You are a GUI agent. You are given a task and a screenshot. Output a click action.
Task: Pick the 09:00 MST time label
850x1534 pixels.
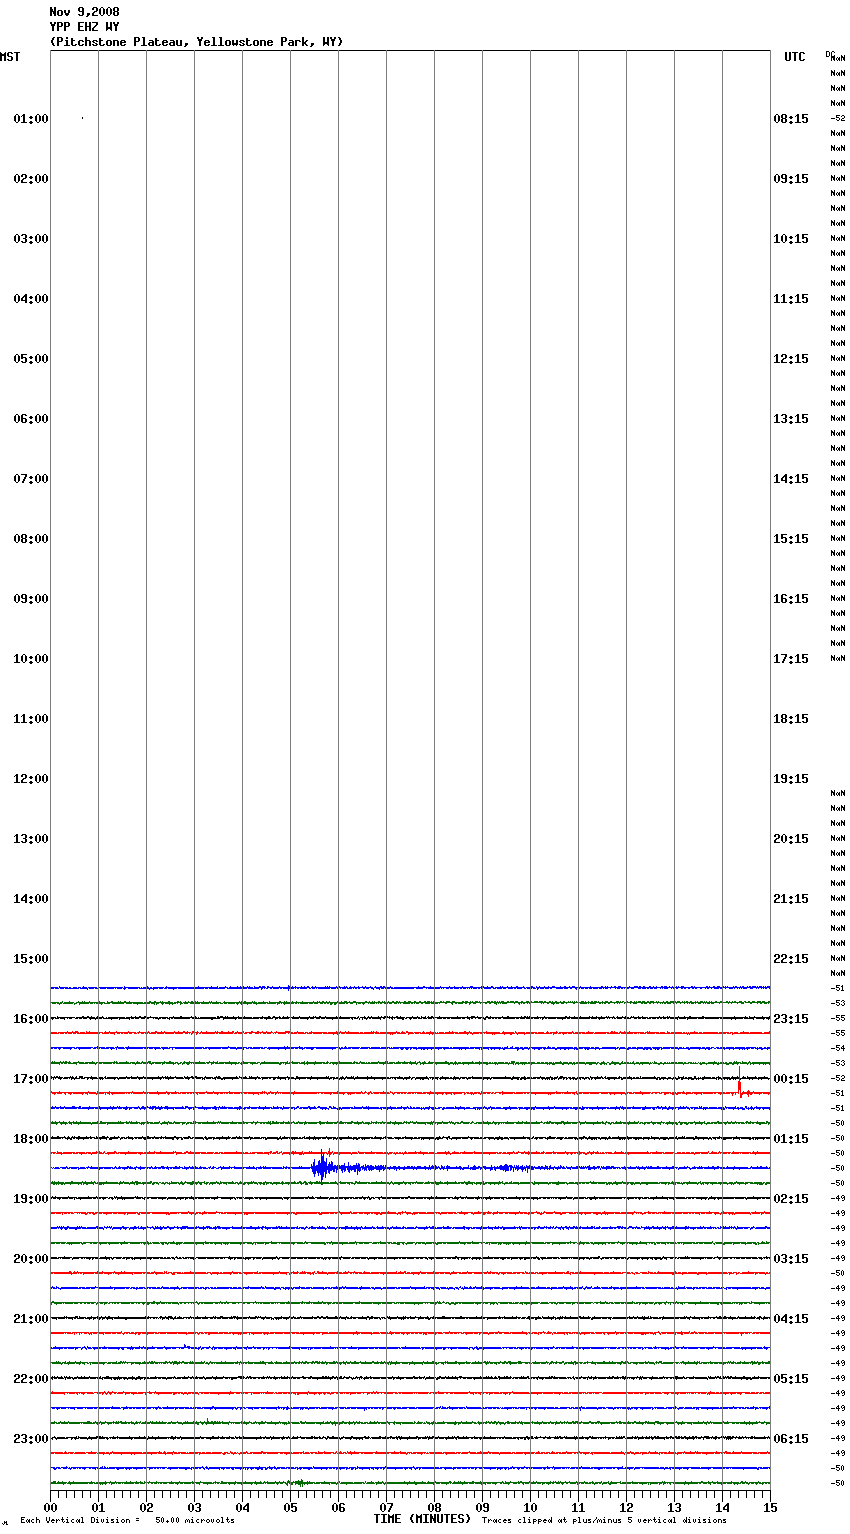coord(31,599)
